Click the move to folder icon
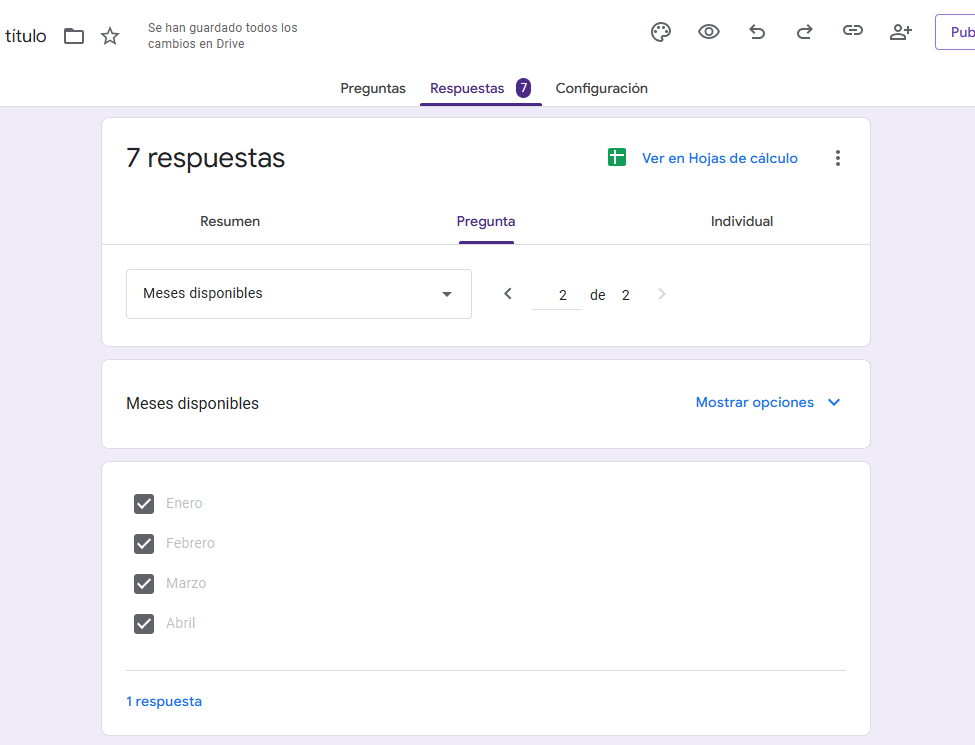Screen dimensions: 975x745 [74, 36]
